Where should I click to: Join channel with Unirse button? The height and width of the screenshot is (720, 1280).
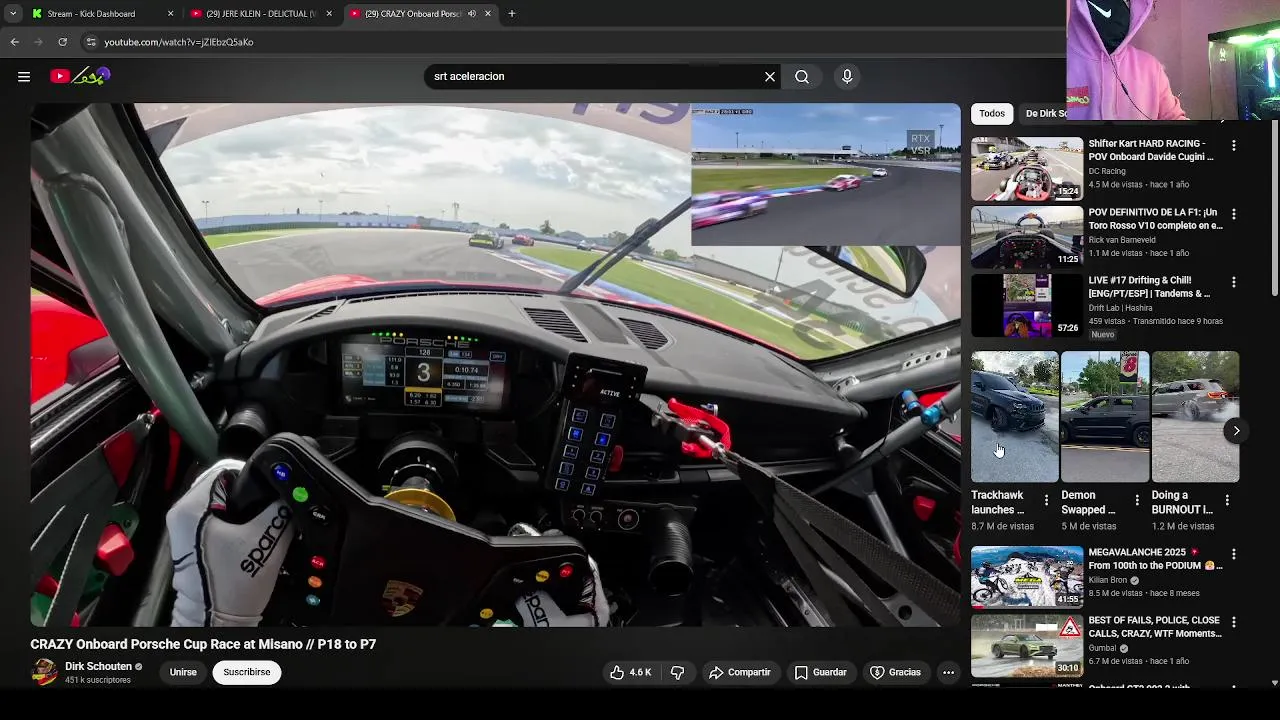pyautogui.click(x=183, y=672)
